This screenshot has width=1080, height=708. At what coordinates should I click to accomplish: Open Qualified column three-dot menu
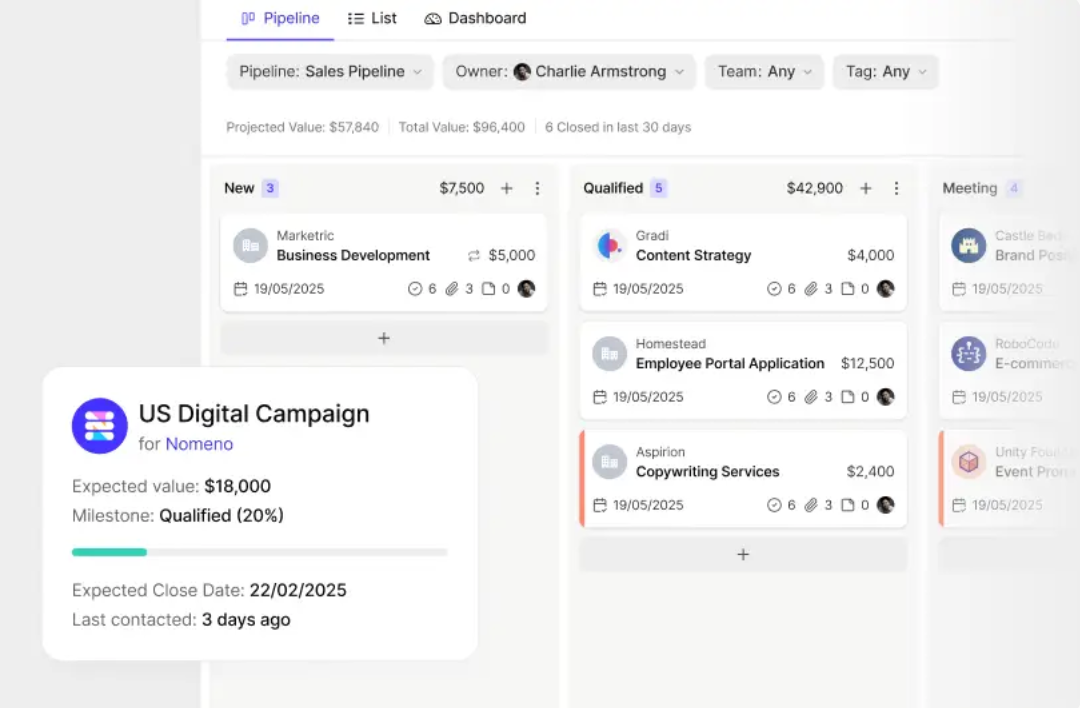tap(896, 188)
